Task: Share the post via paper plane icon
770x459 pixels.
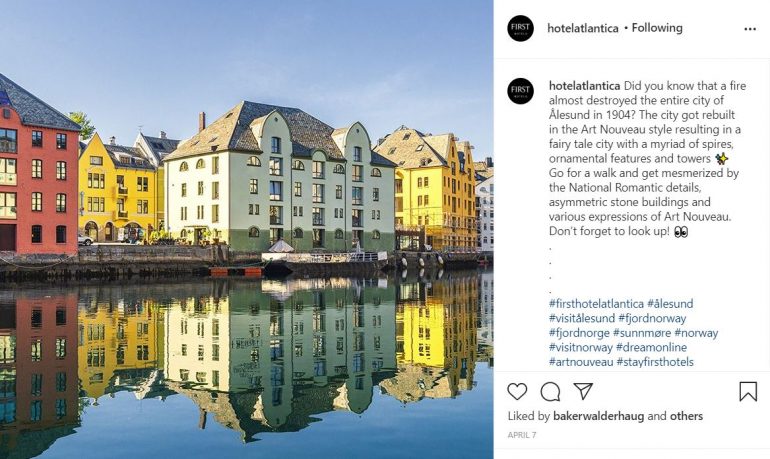Action: pyautogui.click(x=583, y=391)
